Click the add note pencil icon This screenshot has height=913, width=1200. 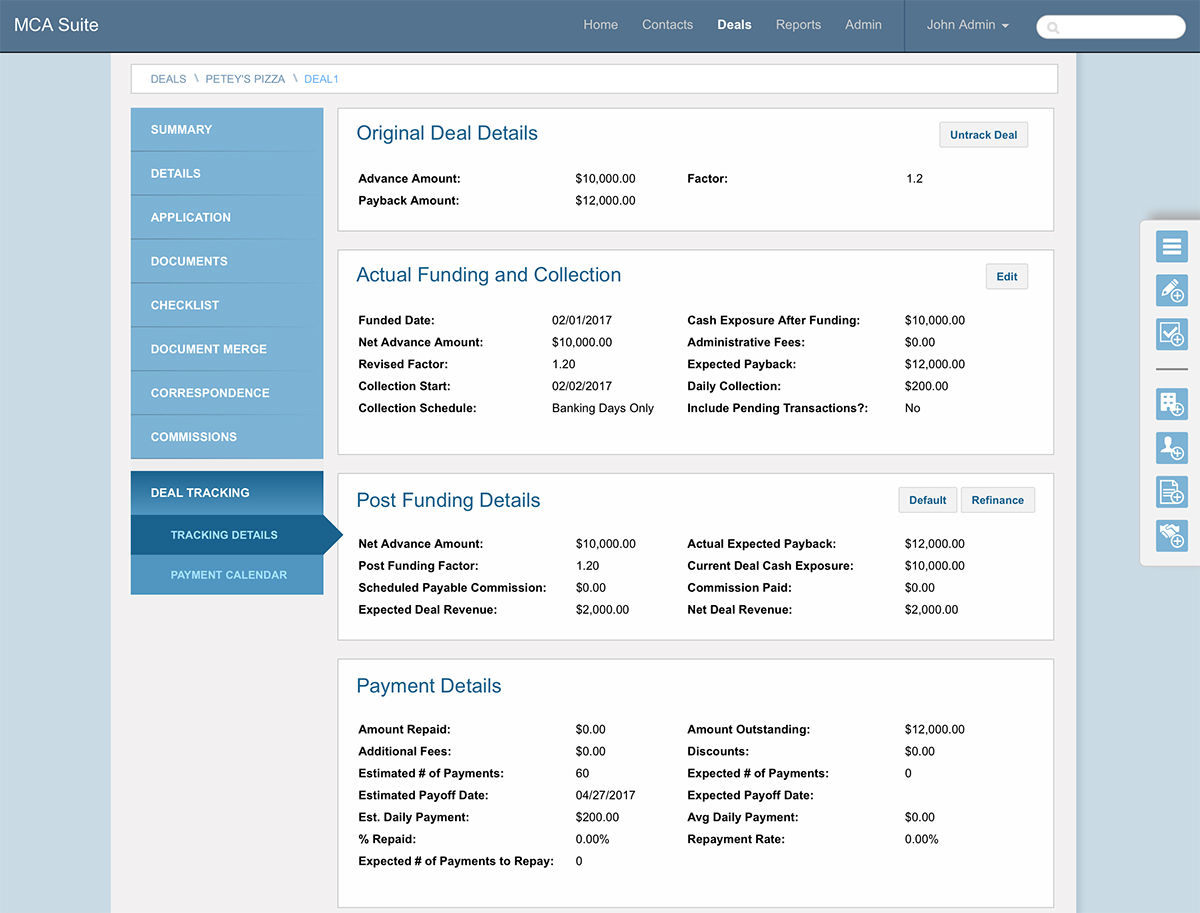point(1172,290)
